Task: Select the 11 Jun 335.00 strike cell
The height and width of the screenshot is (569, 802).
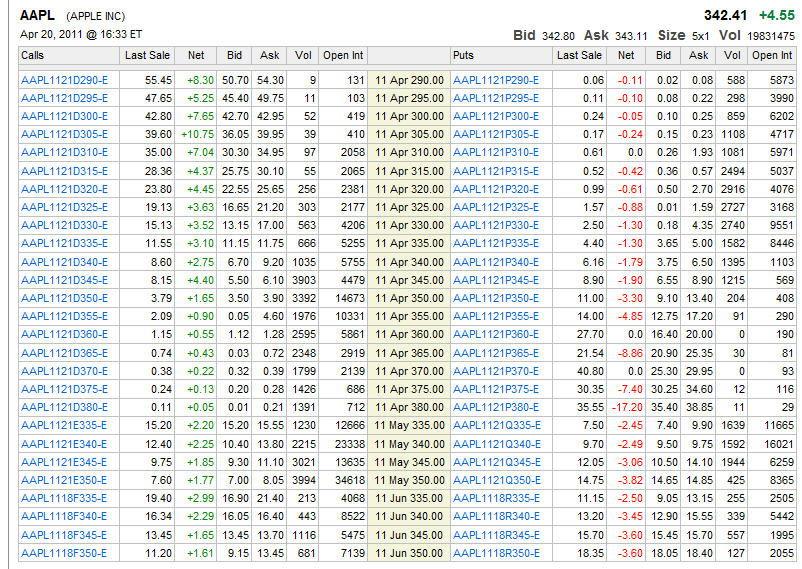Action: coord(409,497)
